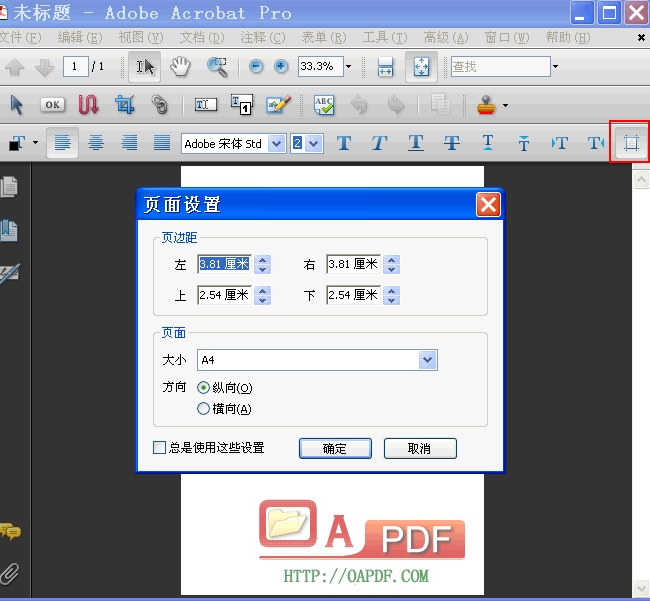Go to previous page arrow

tap(15, 67)
